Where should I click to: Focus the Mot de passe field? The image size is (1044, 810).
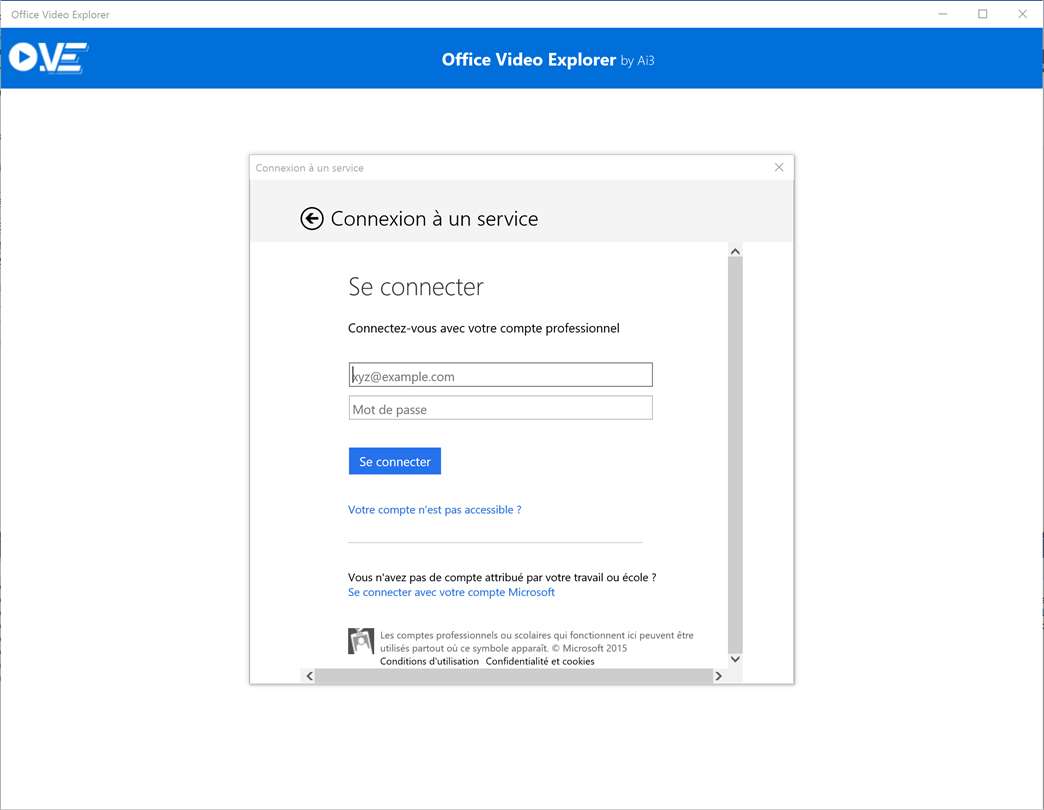click(x=501, y=408)
